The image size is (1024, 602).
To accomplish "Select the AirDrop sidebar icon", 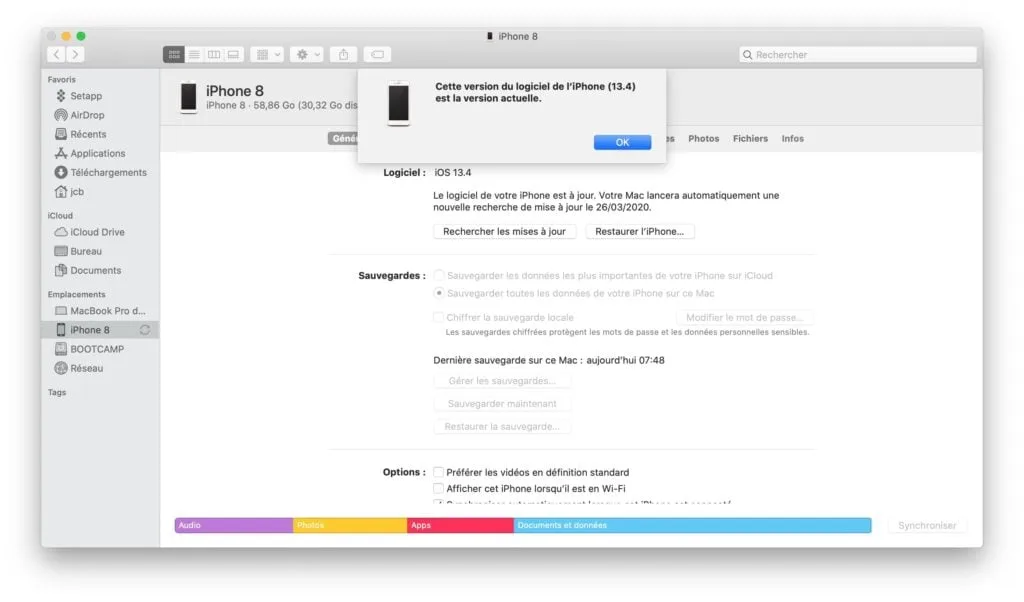I will [x=62, y=115].
